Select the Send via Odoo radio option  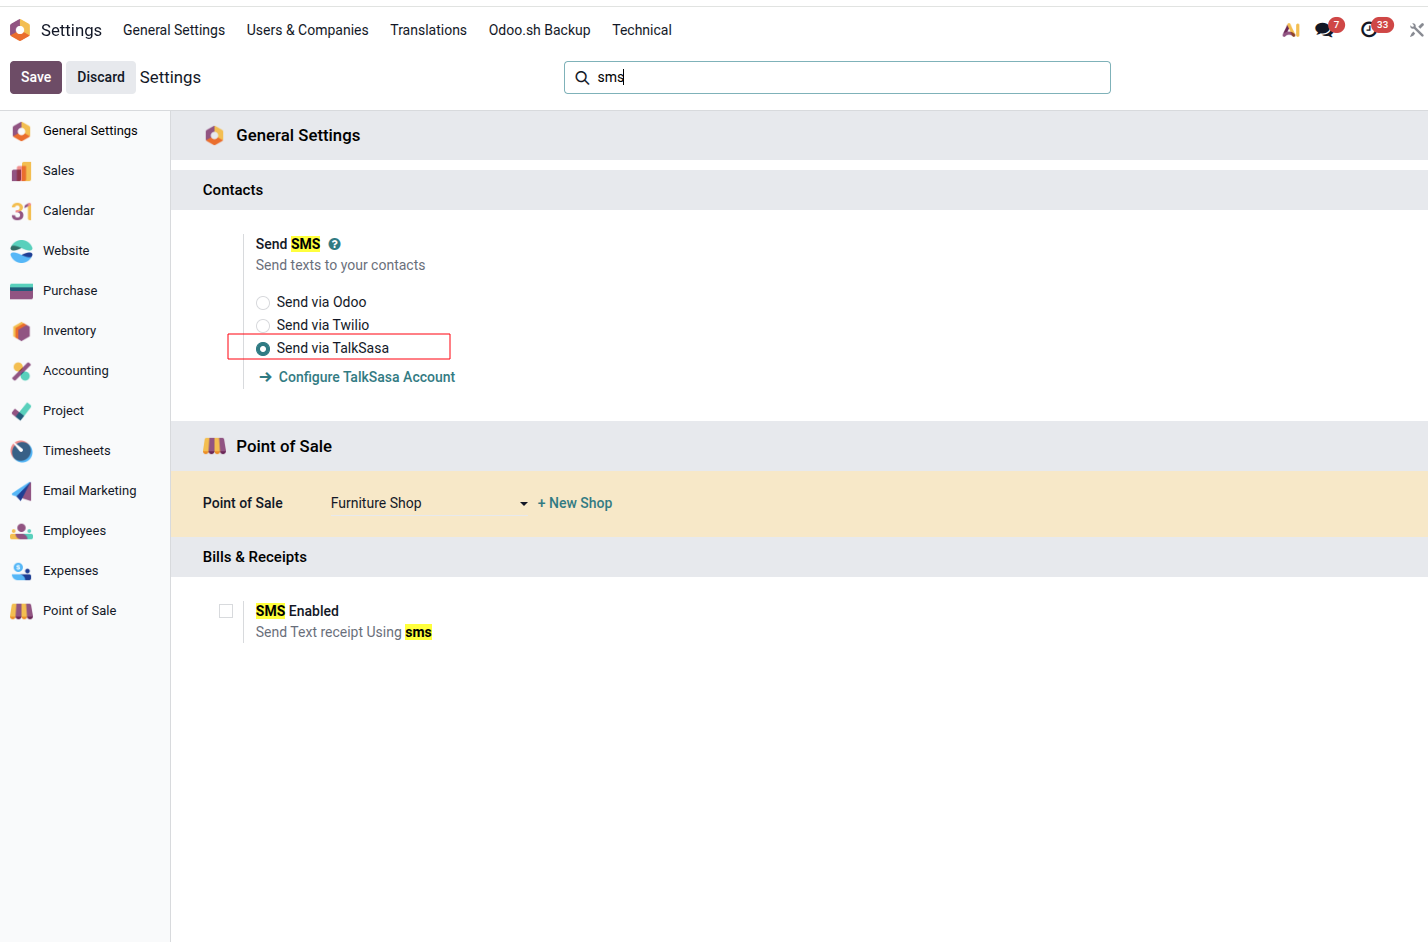263,303
